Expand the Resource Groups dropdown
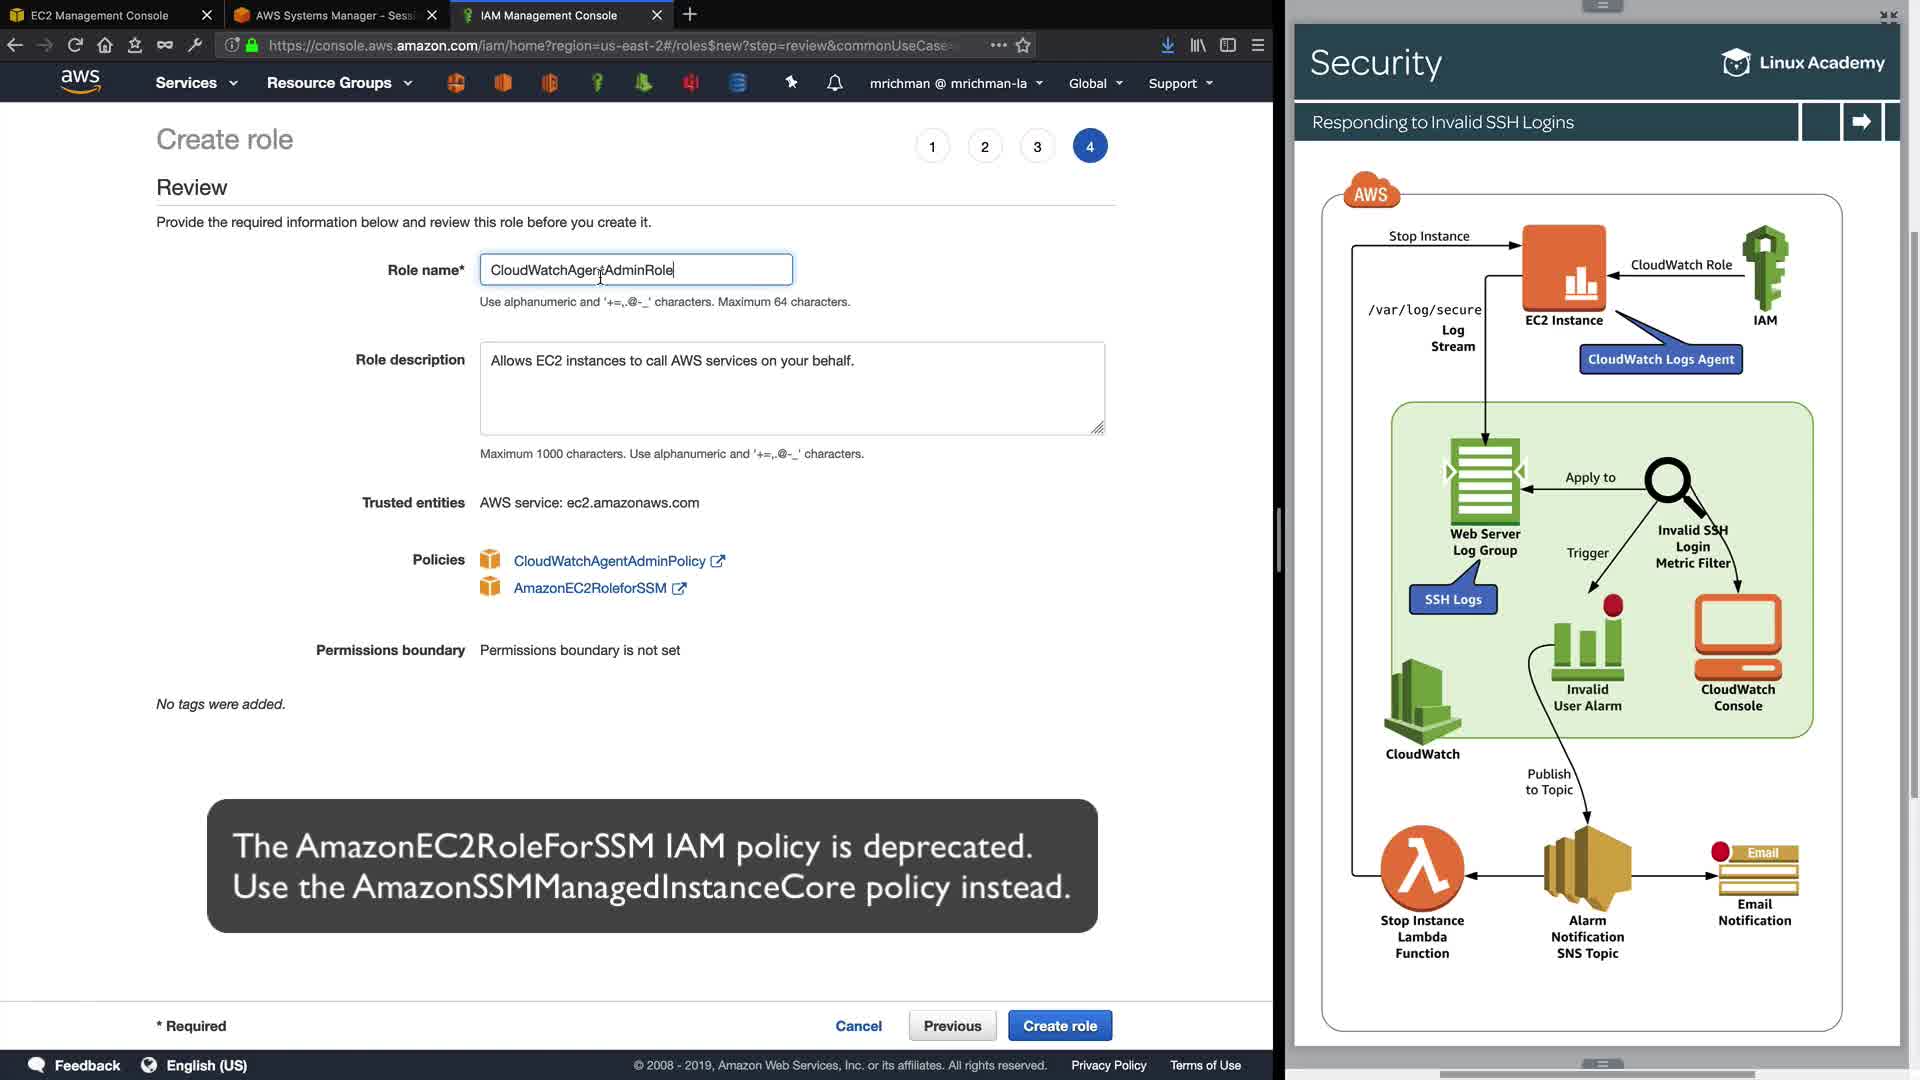 point(339,83)
